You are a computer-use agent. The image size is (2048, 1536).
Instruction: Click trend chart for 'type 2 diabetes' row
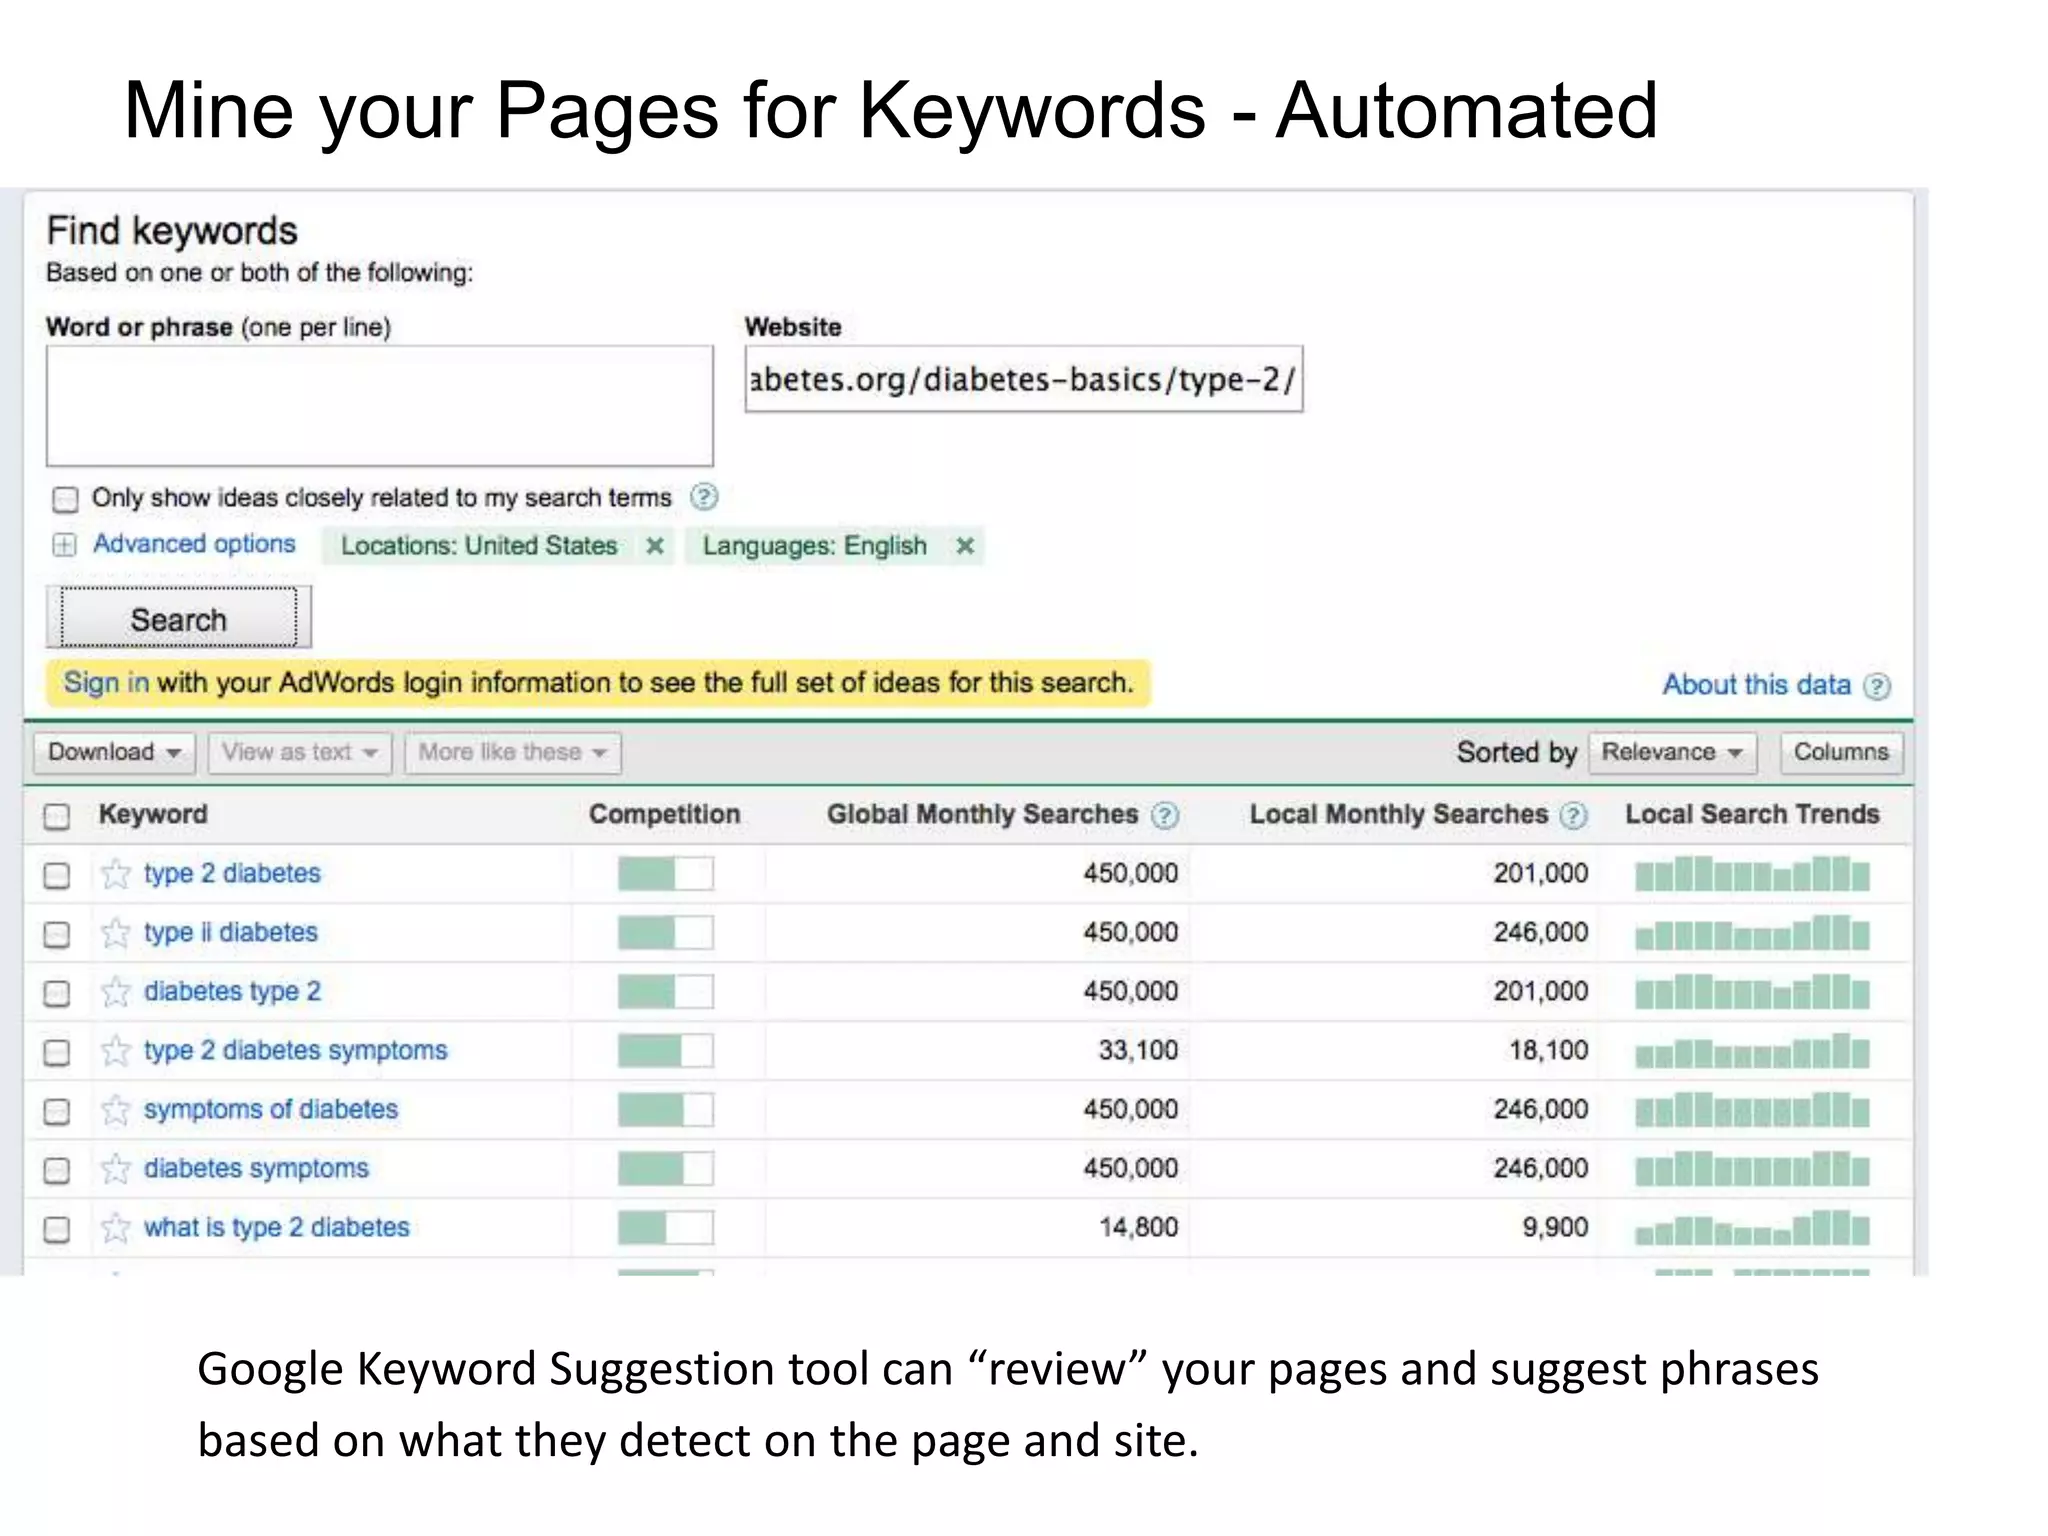click(1752, 874)
